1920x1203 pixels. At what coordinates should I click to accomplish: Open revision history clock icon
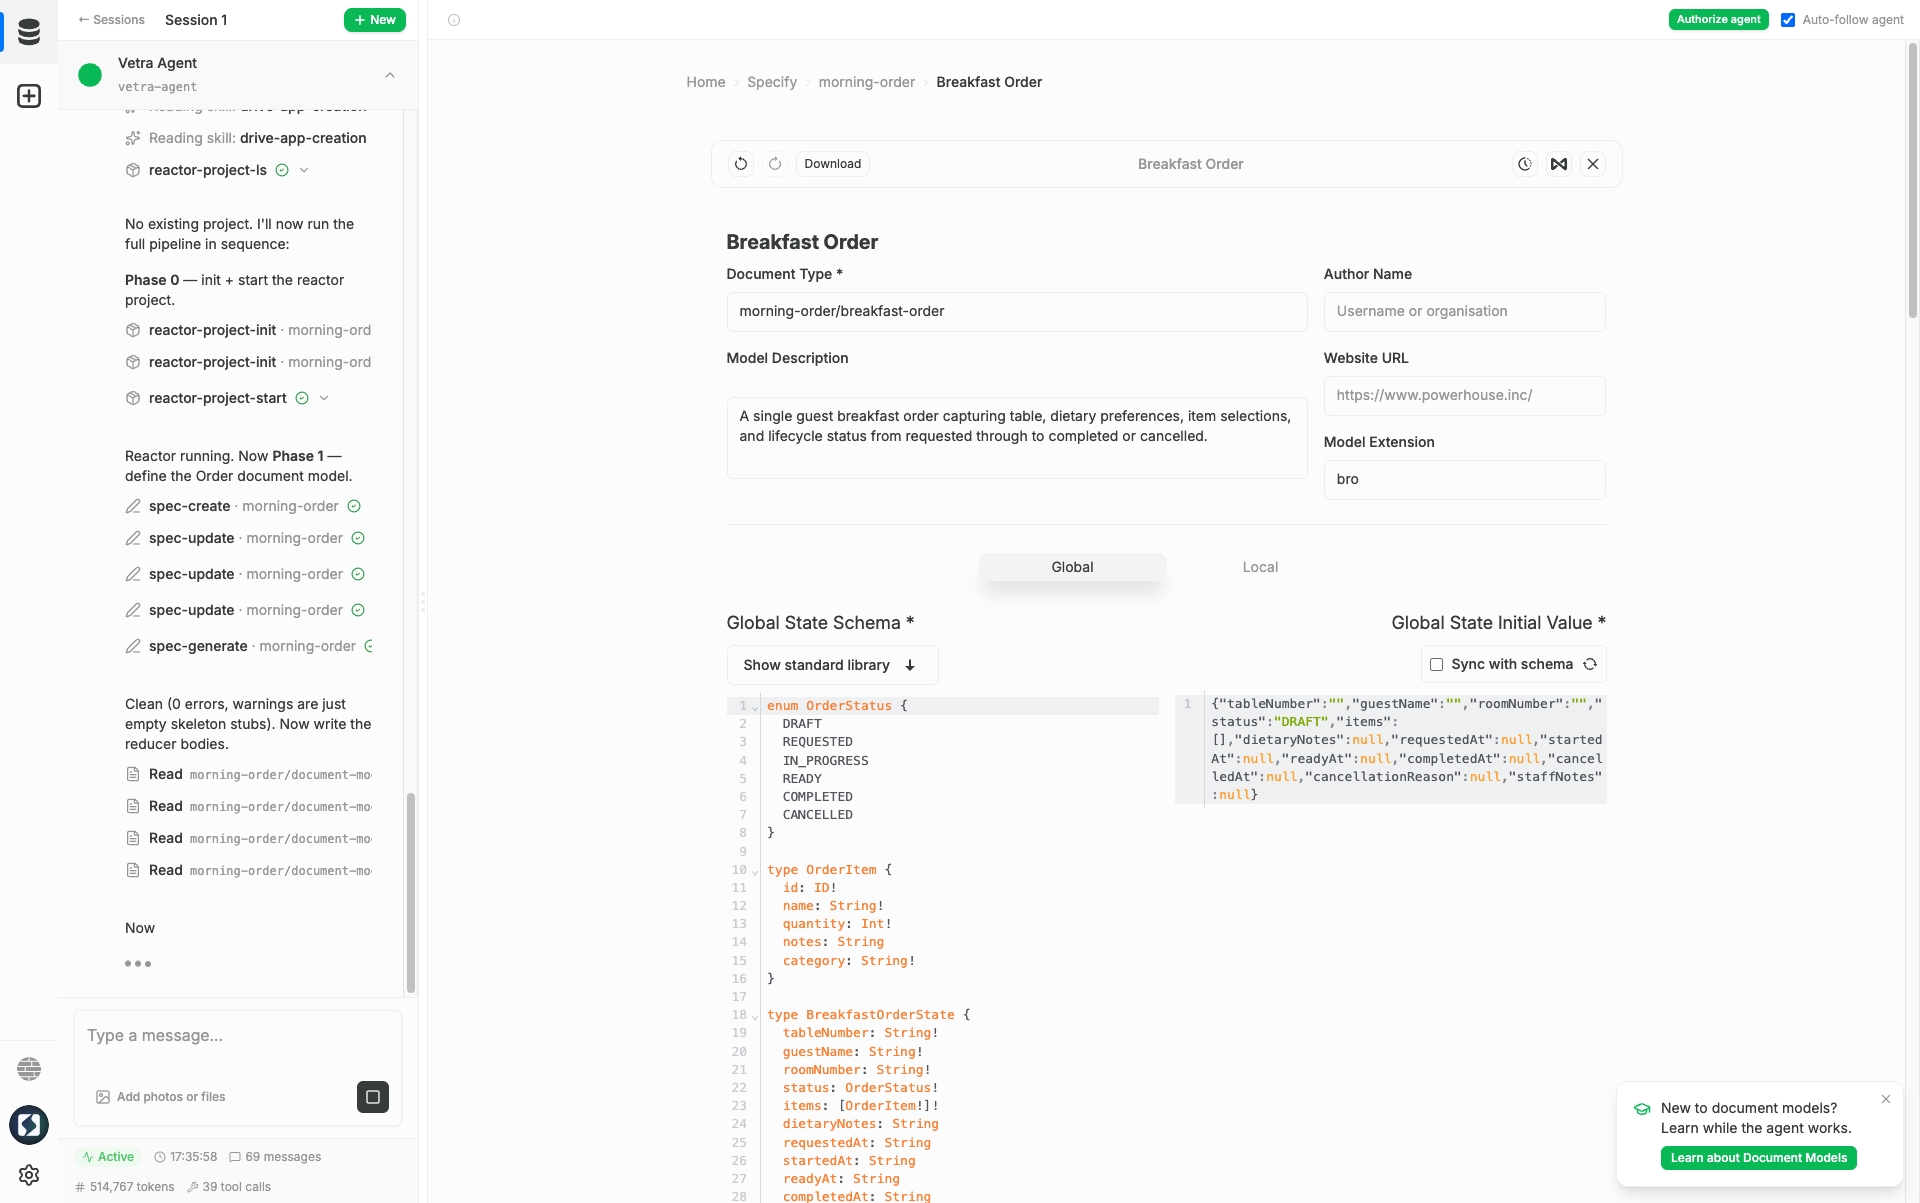coord(1525,164)
